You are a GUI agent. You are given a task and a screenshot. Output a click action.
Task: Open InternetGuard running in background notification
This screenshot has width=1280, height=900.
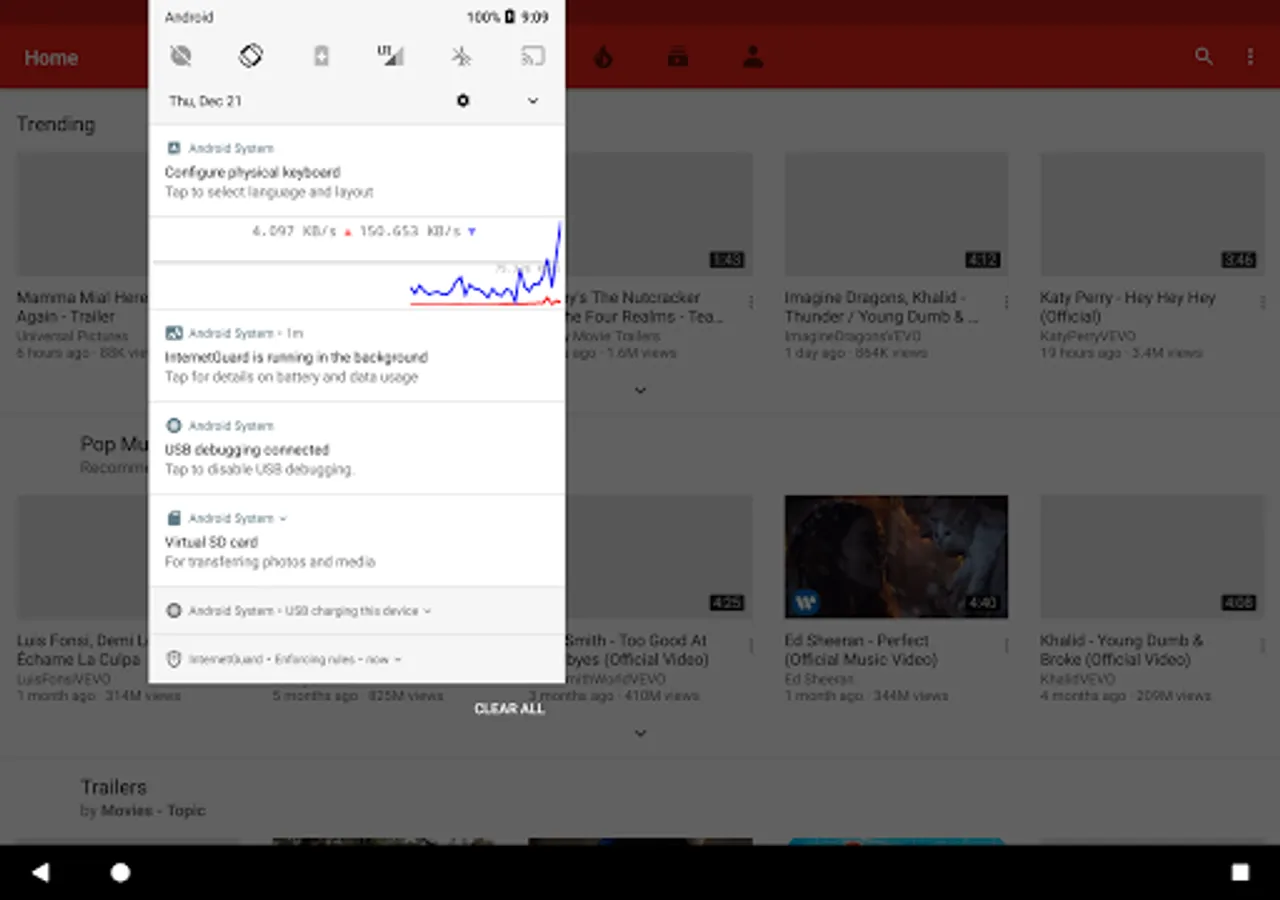pos(357,356)
